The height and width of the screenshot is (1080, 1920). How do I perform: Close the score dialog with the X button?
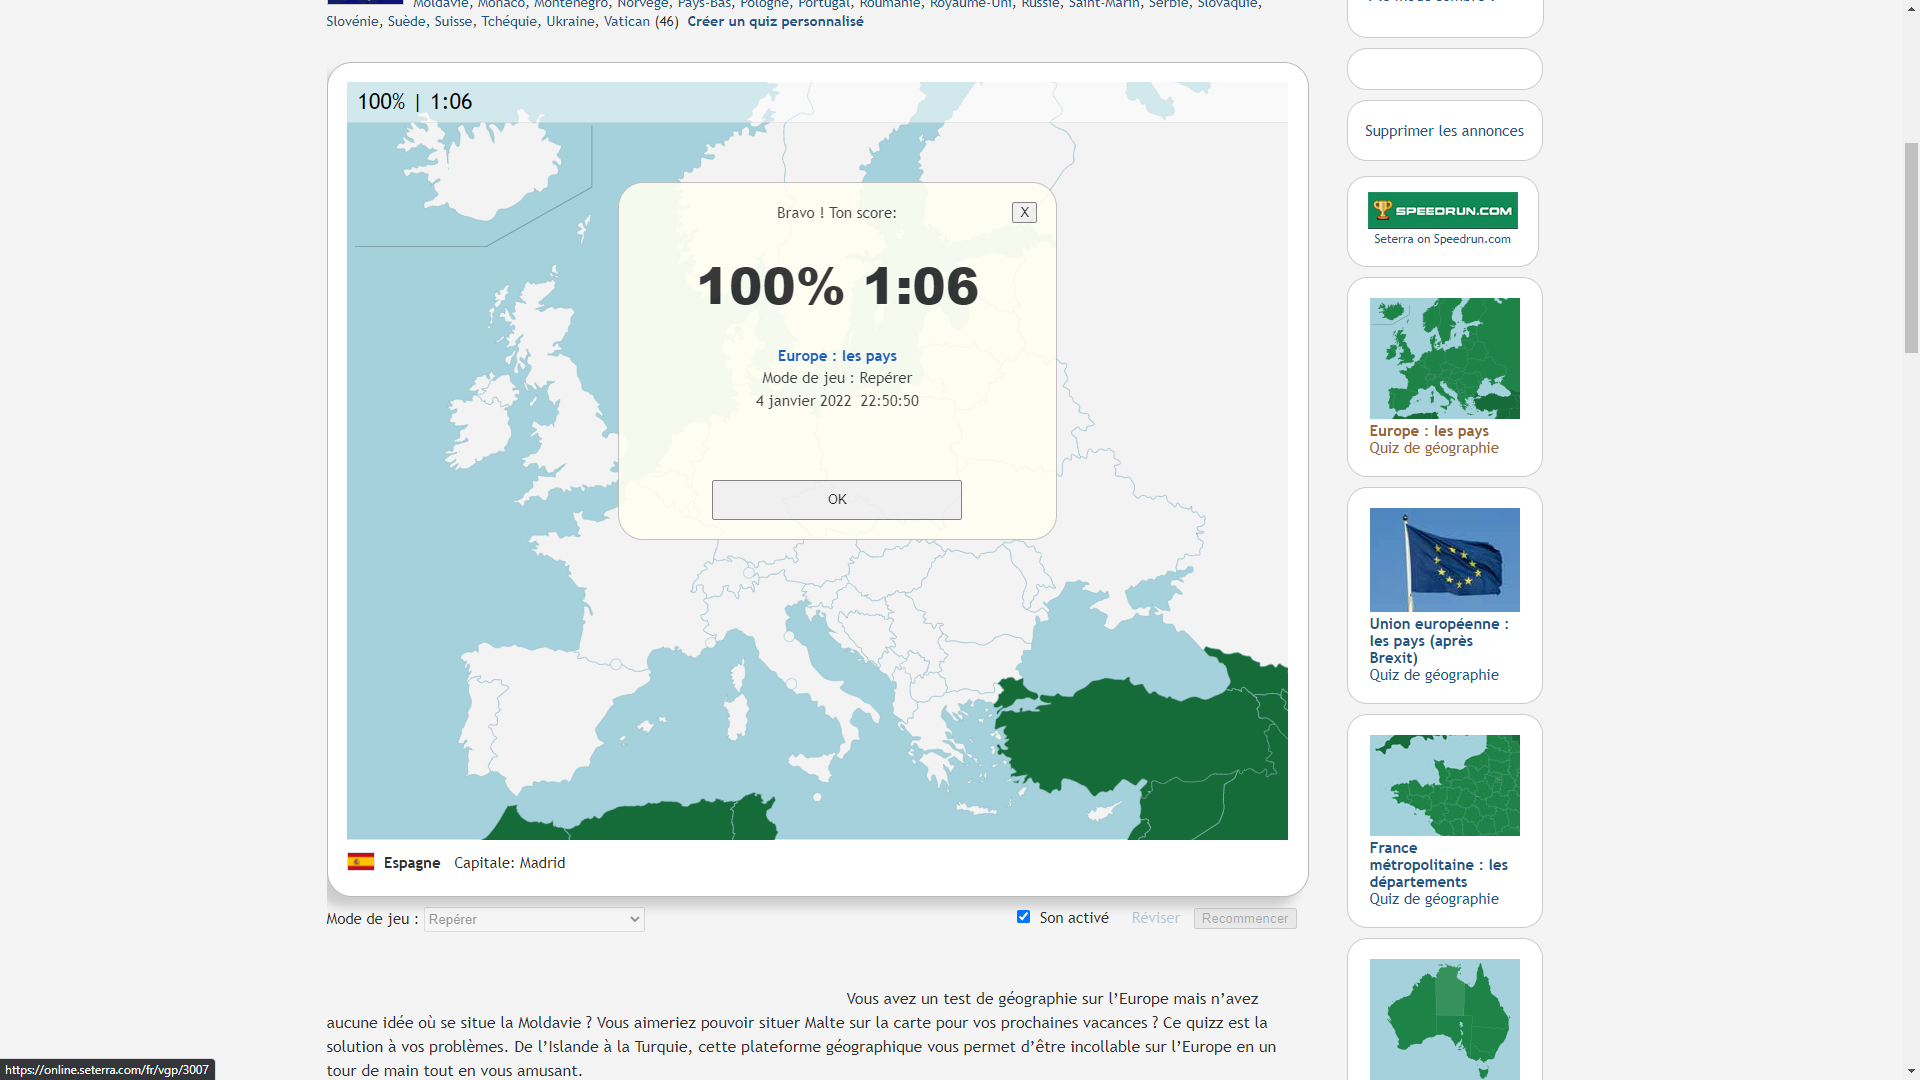[1024, 212]
